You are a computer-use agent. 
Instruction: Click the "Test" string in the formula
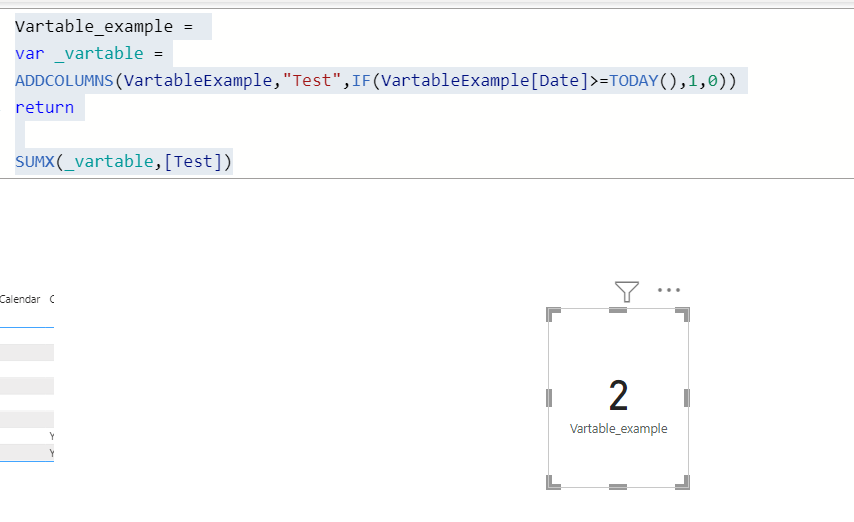click(x=312, y=81)
